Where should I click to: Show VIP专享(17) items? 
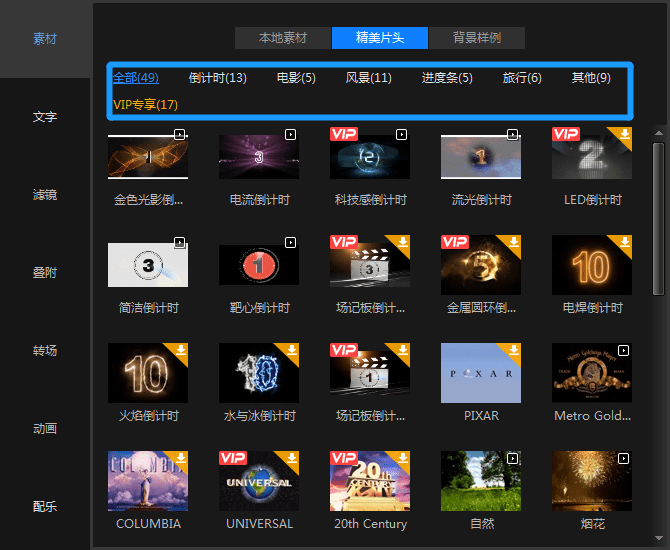coord(145,105)
